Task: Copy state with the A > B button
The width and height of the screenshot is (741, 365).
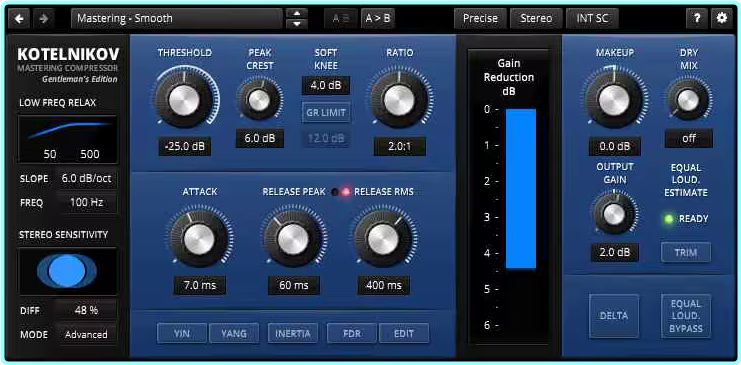Action: pyautogui.click(x=378, y=18)
